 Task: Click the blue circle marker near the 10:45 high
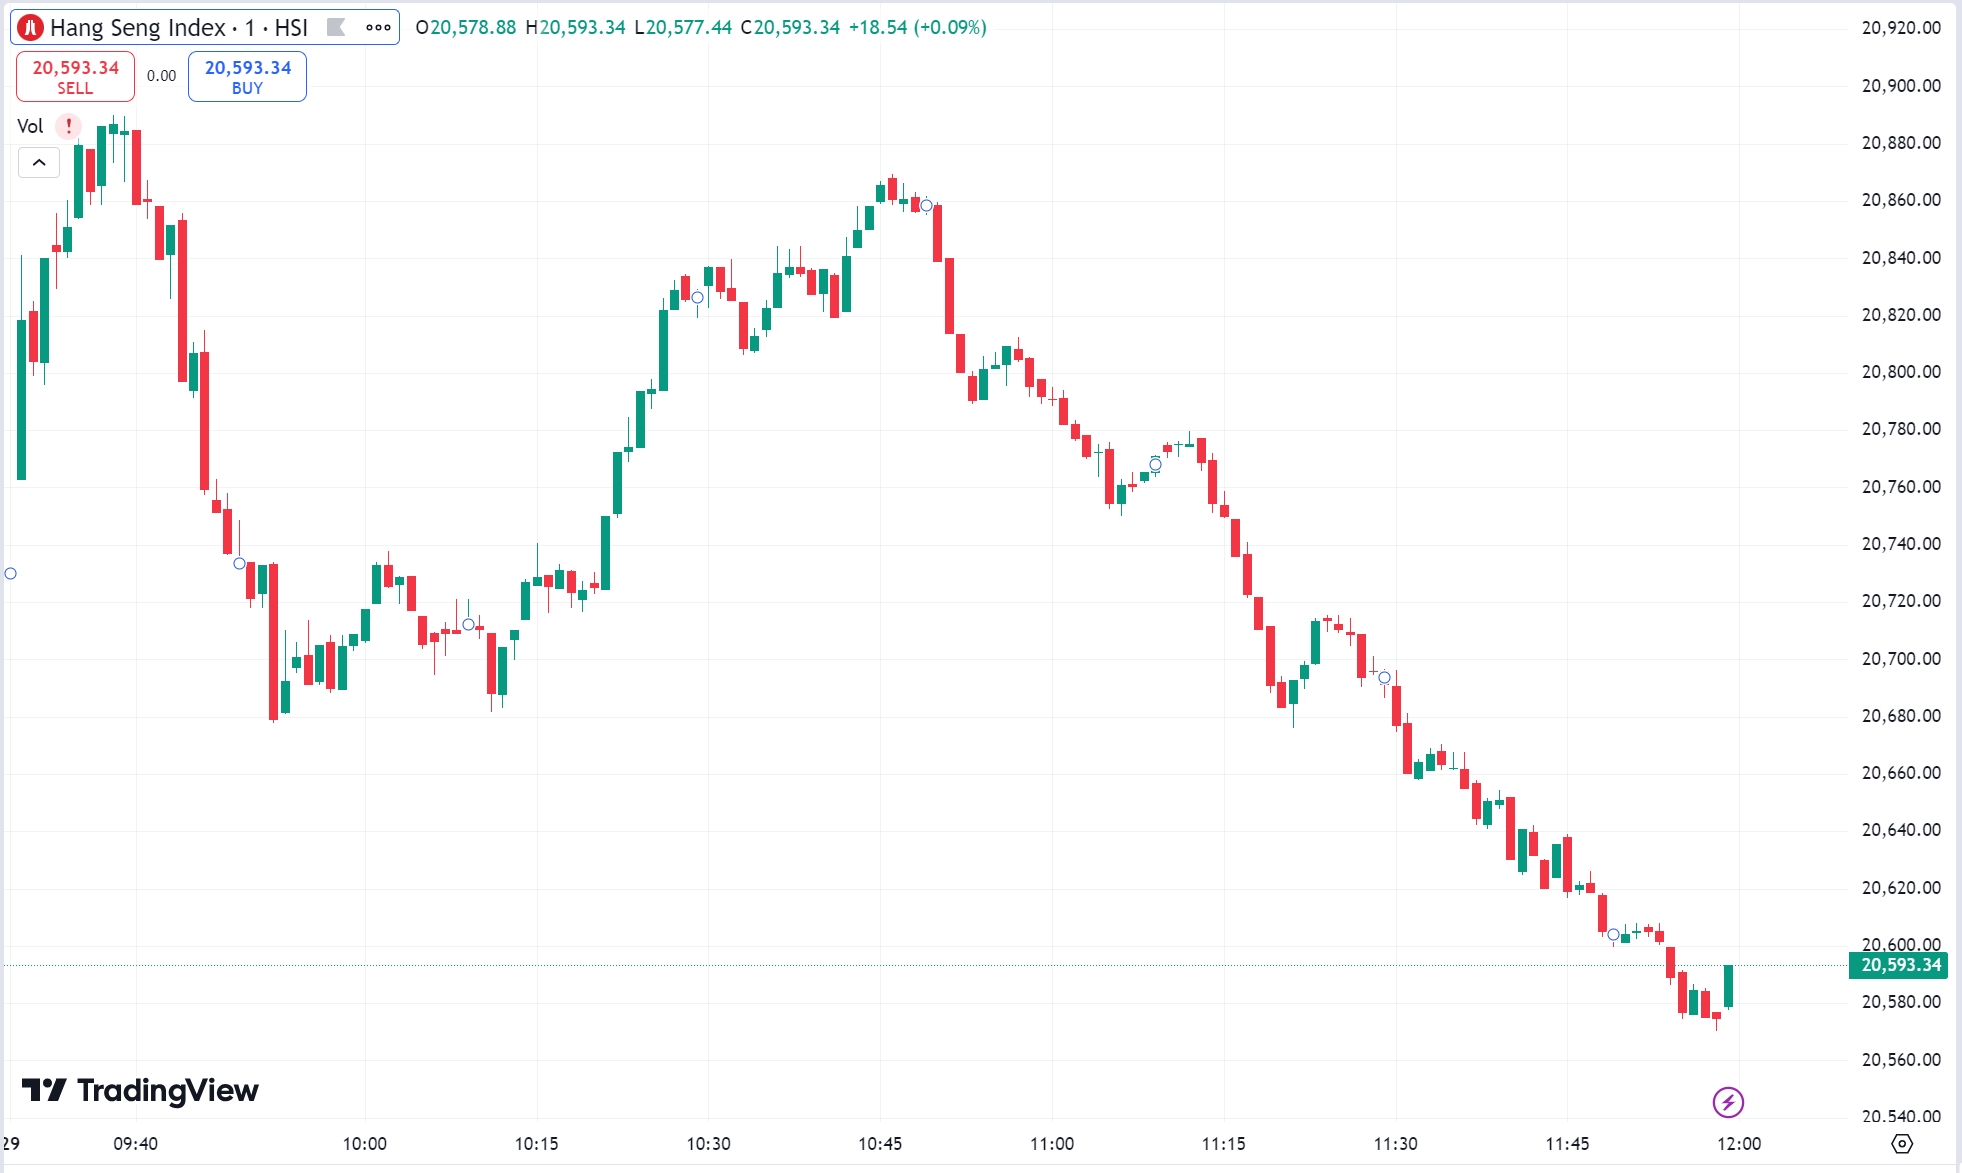926,206
